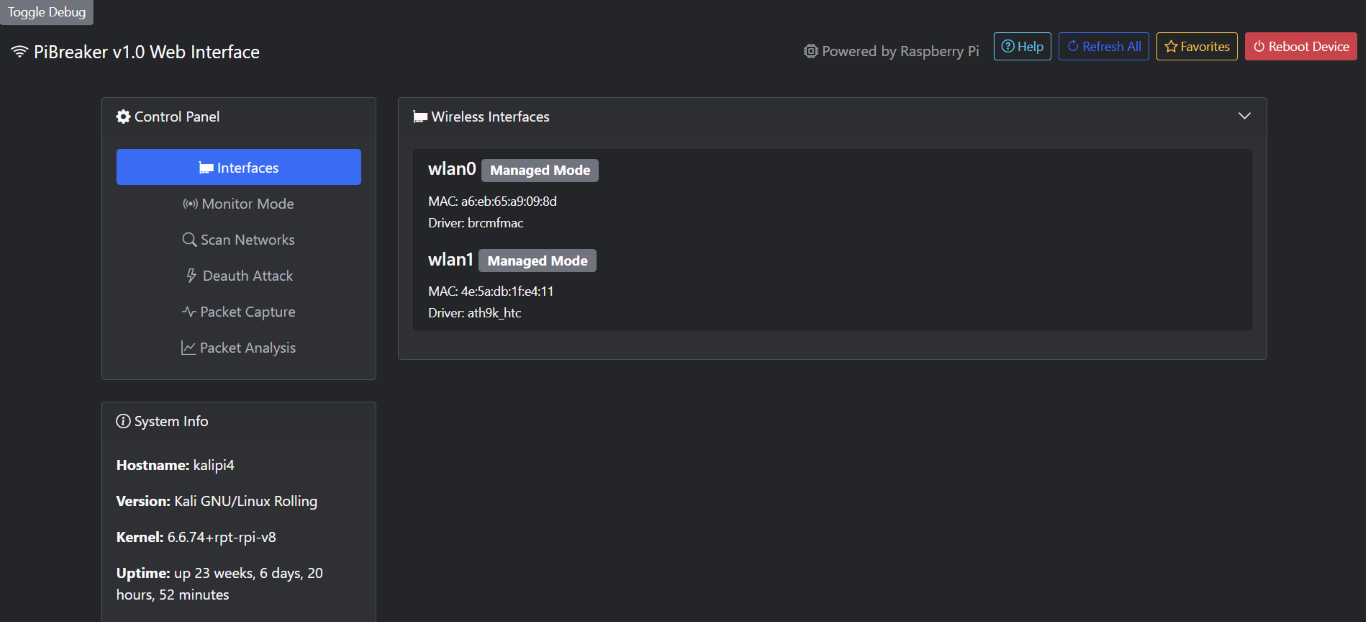Click the red Reboot Device button
This screenshot has height=622, width=1366.
point(1301,46)
